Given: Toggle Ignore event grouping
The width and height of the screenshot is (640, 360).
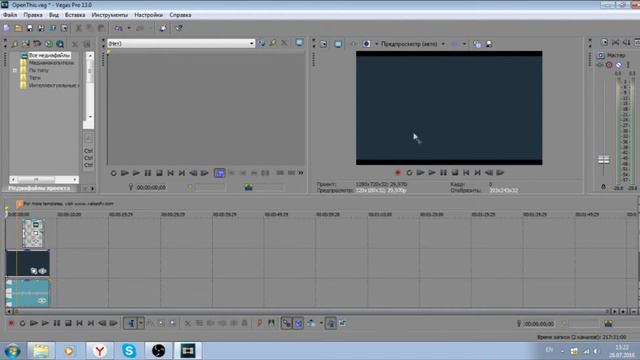Looking at the screenshot, I should coord(342,323).
